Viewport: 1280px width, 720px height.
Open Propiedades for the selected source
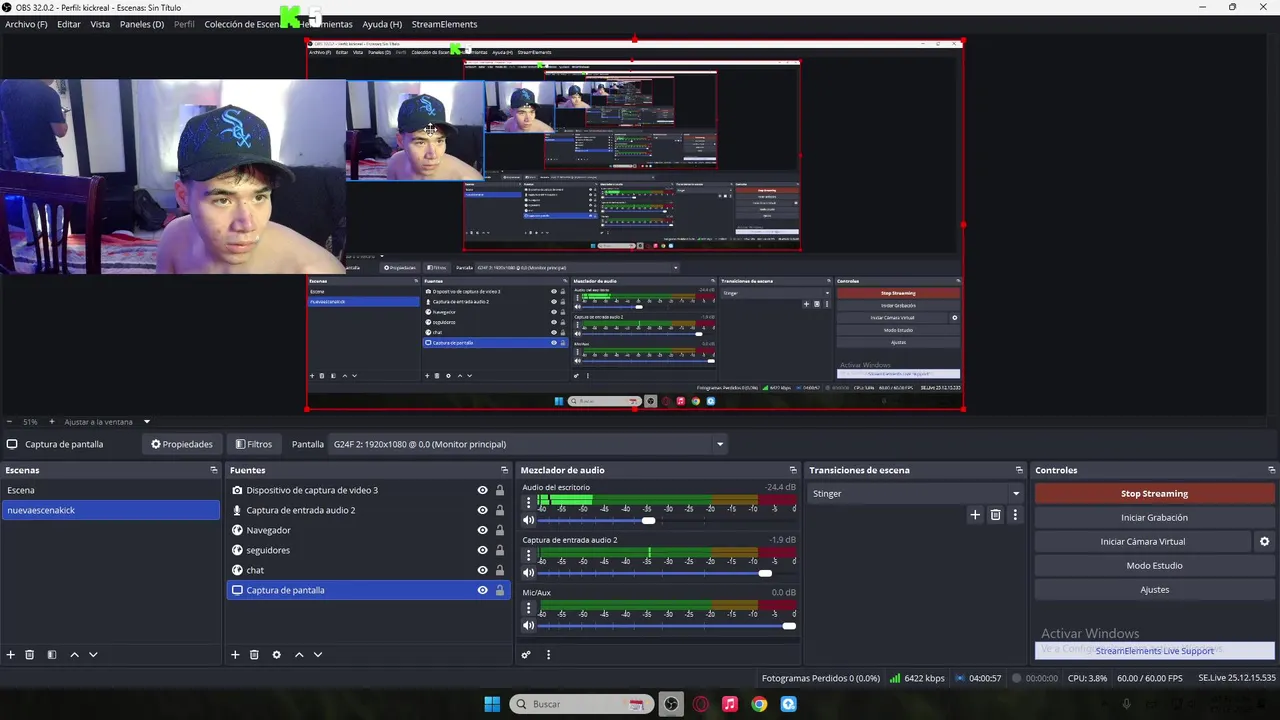point(182,444)
